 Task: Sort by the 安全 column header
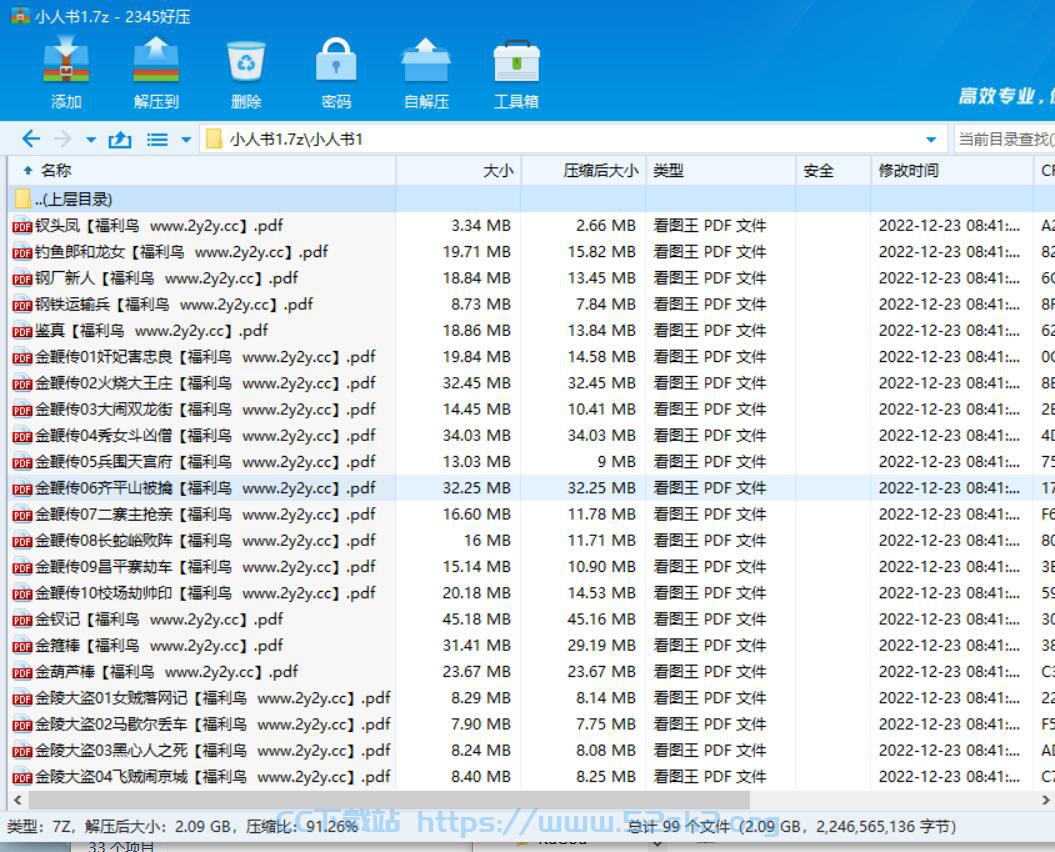pyautogui.click(x=834, y=170)
